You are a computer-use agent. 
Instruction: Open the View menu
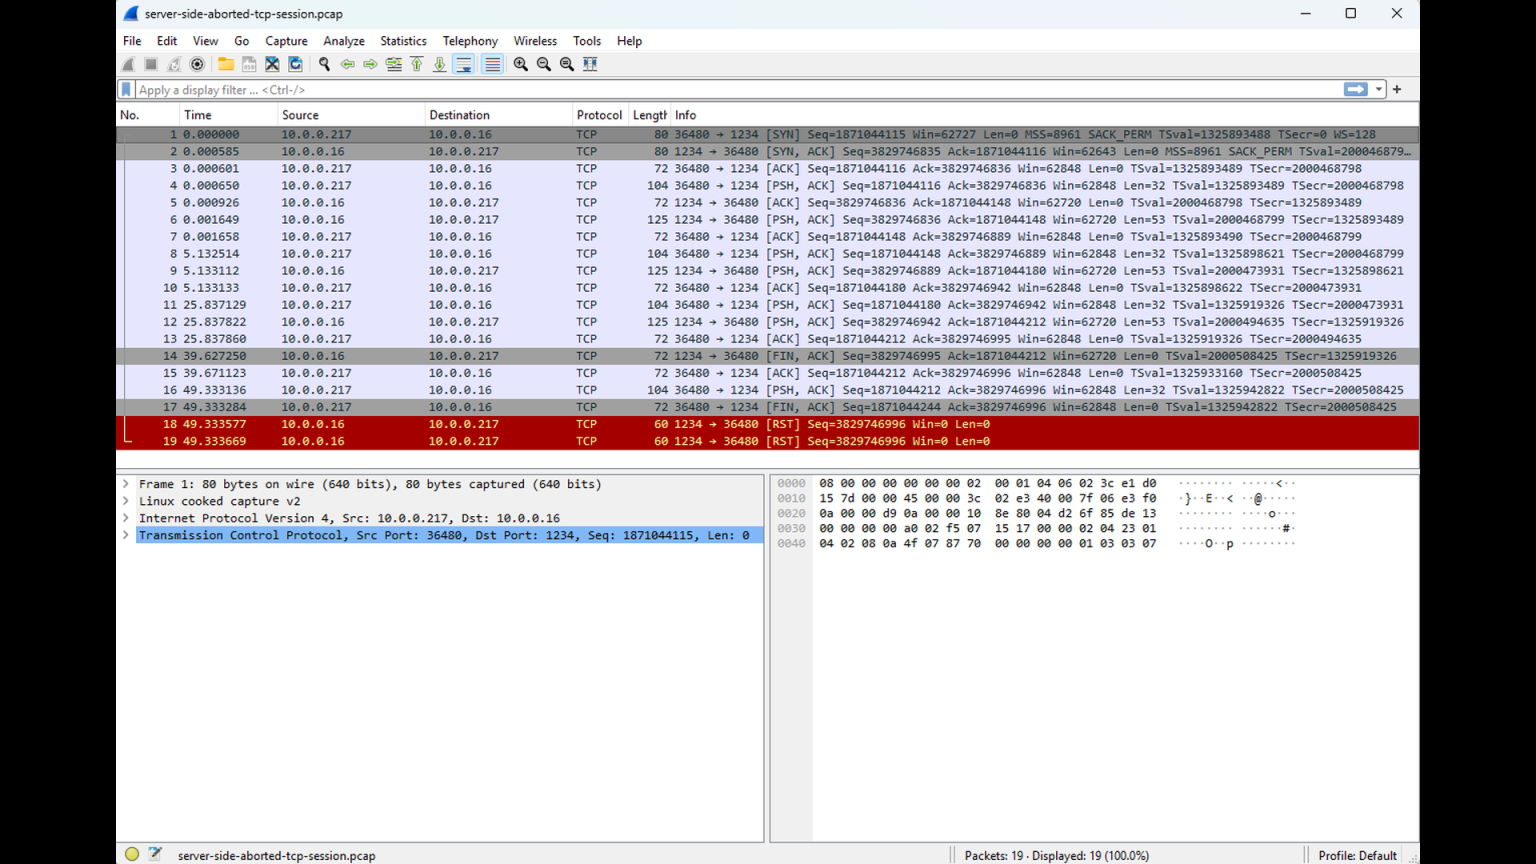205,41
